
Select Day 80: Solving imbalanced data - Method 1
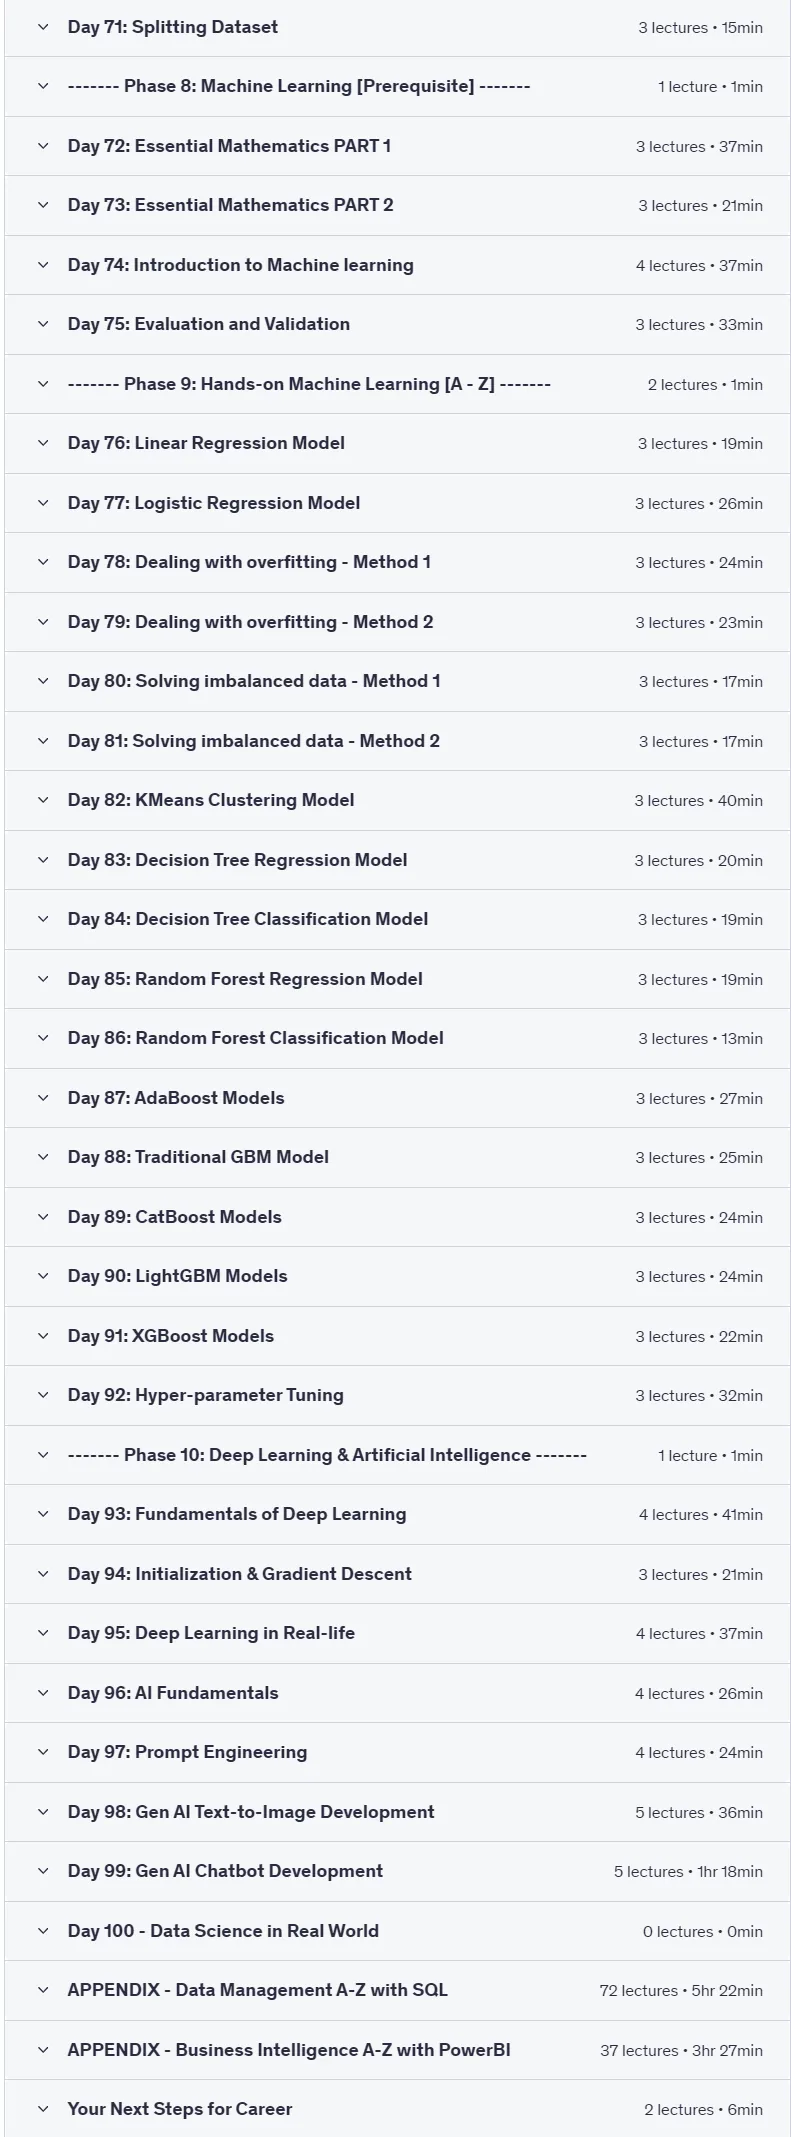[397, 681]
